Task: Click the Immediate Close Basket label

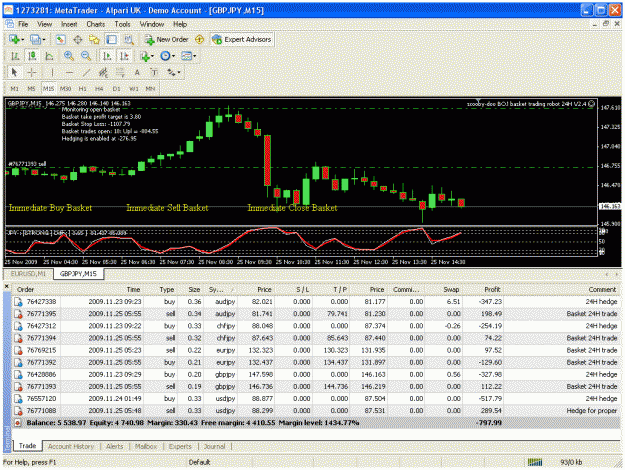Action: (x=293, y=208)
